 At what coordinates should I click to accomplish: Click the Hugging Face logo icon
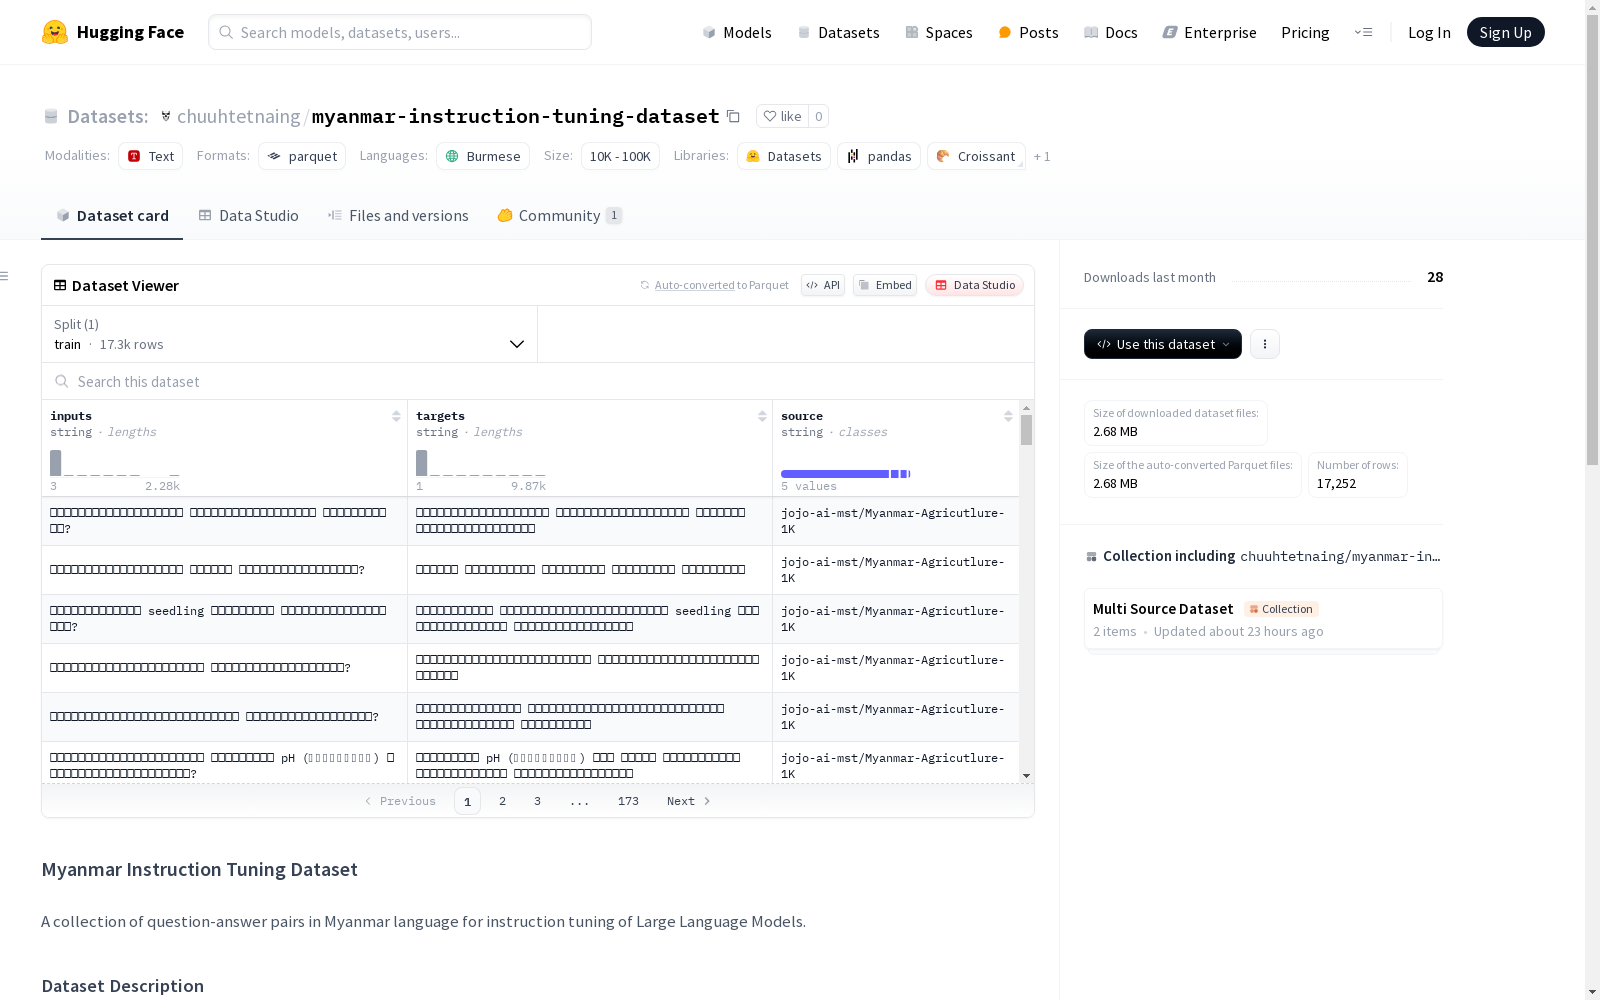click(55, 32)
